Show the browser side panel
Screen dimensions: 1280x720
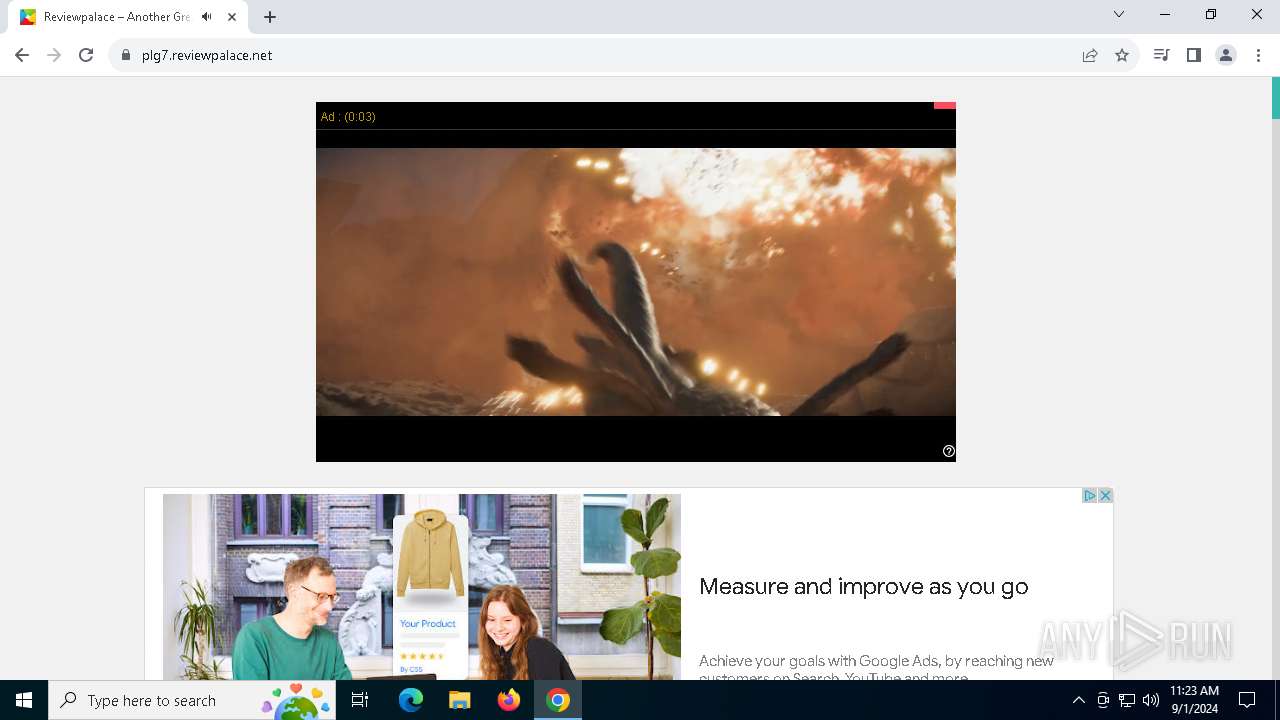click(x=1193, y=55)
